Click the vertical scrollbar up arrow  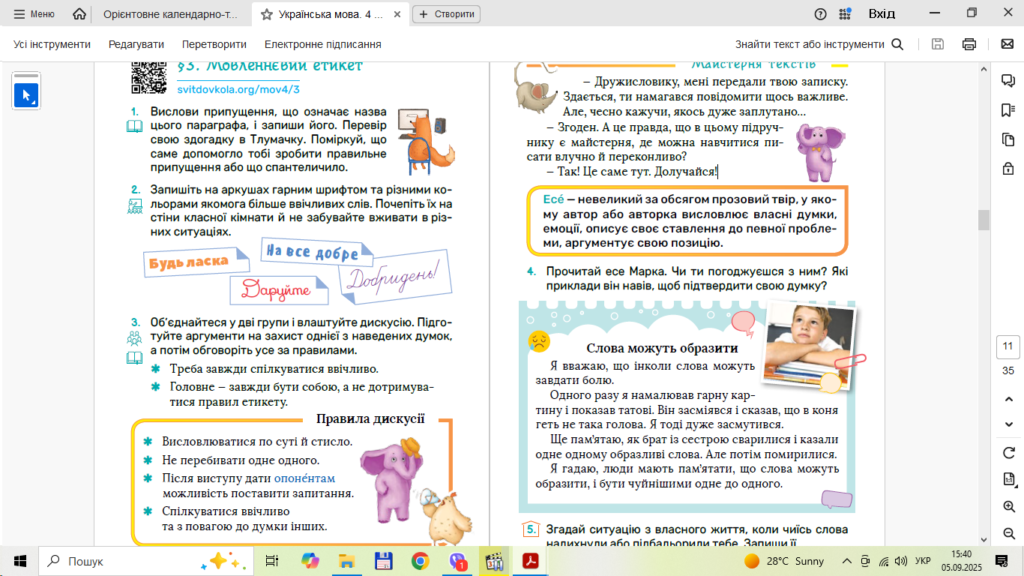(x=984, y=69)
